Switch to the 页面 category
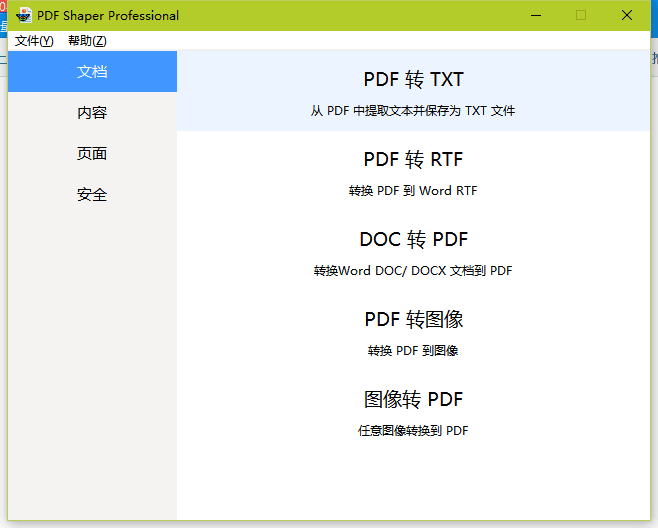The height and width of the screenshot is (528, 658). pyautogui.click(x=92, y=154)
